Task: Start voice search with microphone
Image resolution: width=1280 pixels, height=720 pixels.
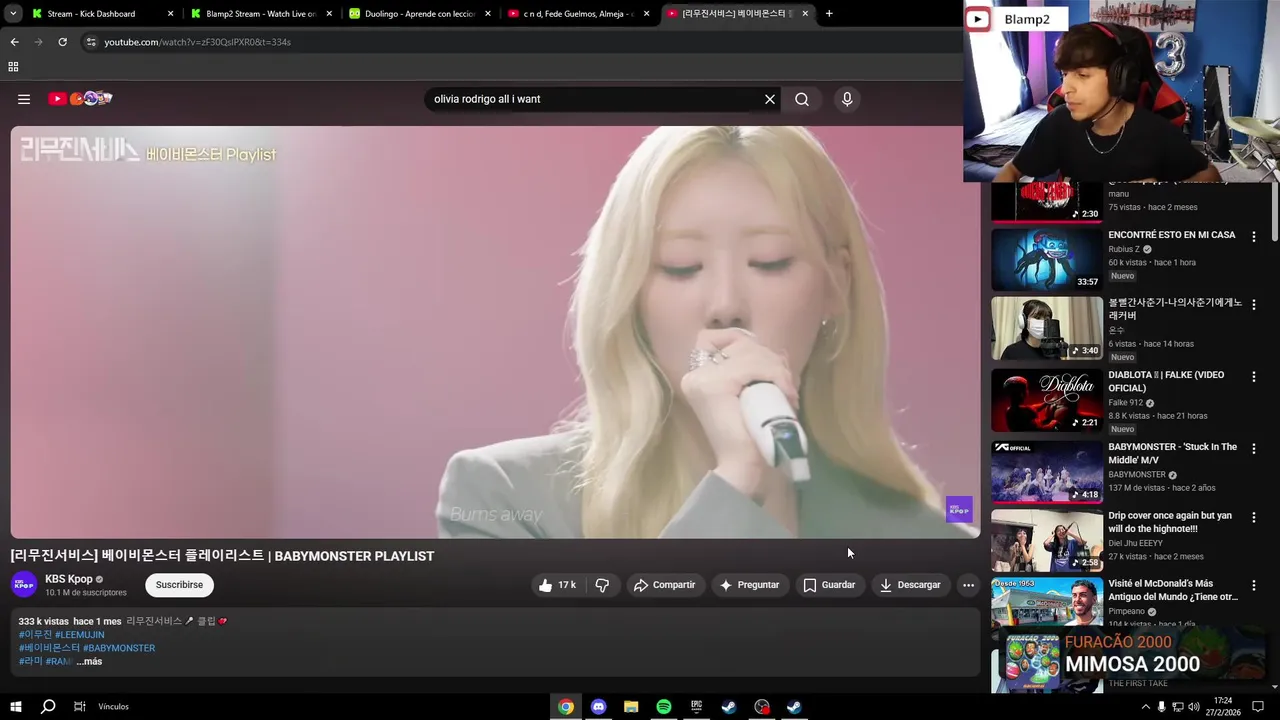Action: [x=847, y=99]
